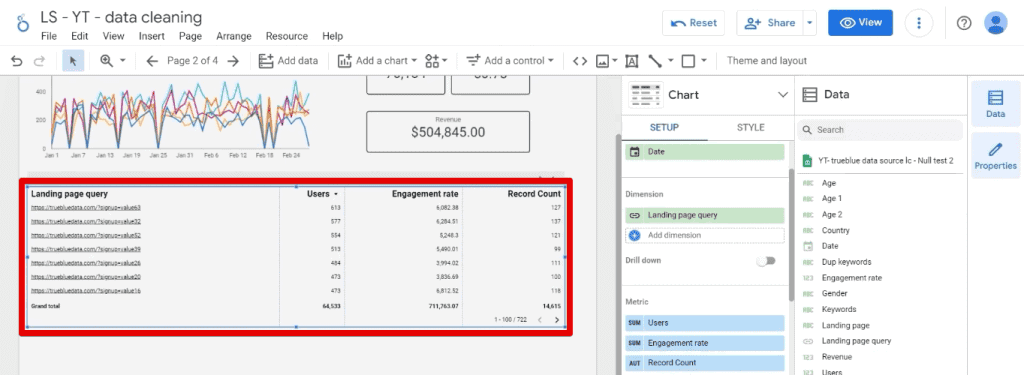Open the signup=value63 landing page link

coord(86,207)
